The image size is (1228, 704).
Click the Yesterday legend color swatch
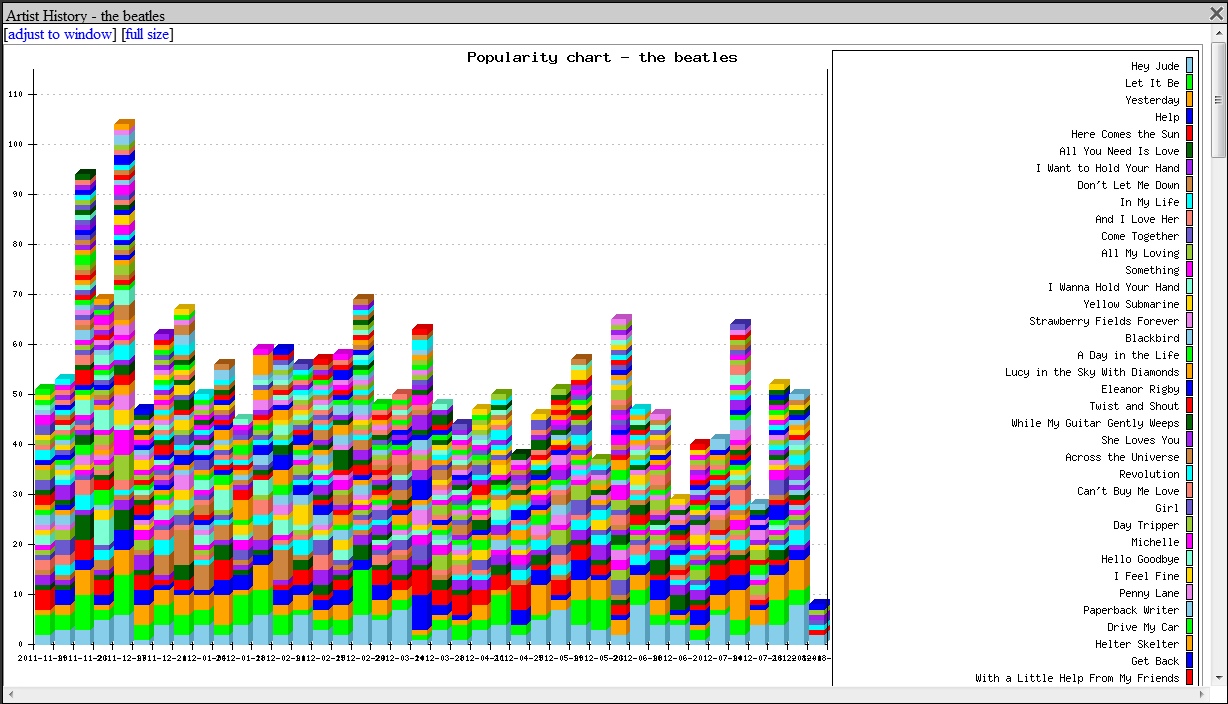pos(1189,100)
